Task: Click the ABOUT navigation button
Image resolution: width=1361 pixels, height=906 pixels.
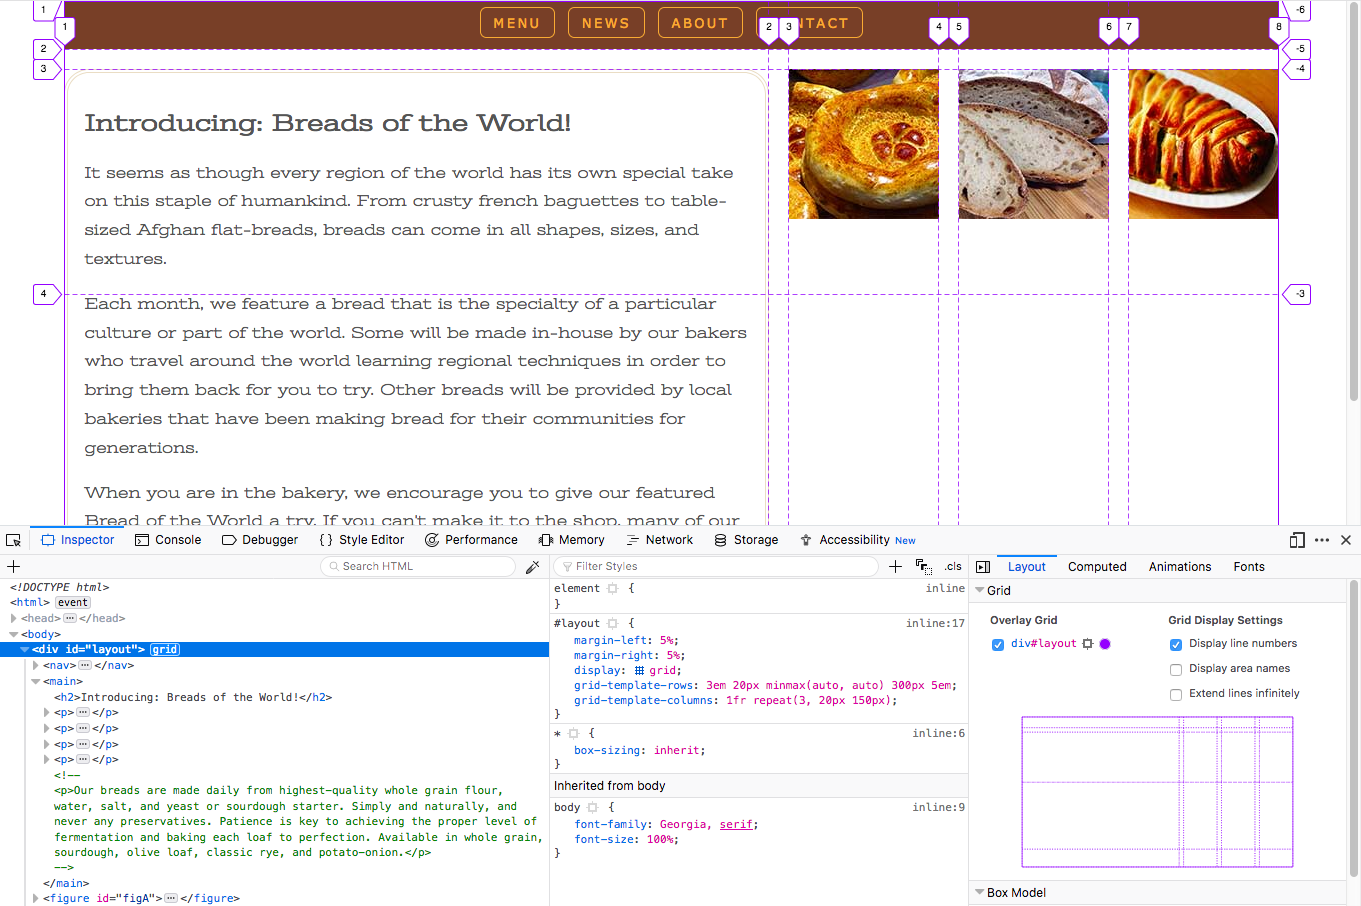Action: point(700,23)
